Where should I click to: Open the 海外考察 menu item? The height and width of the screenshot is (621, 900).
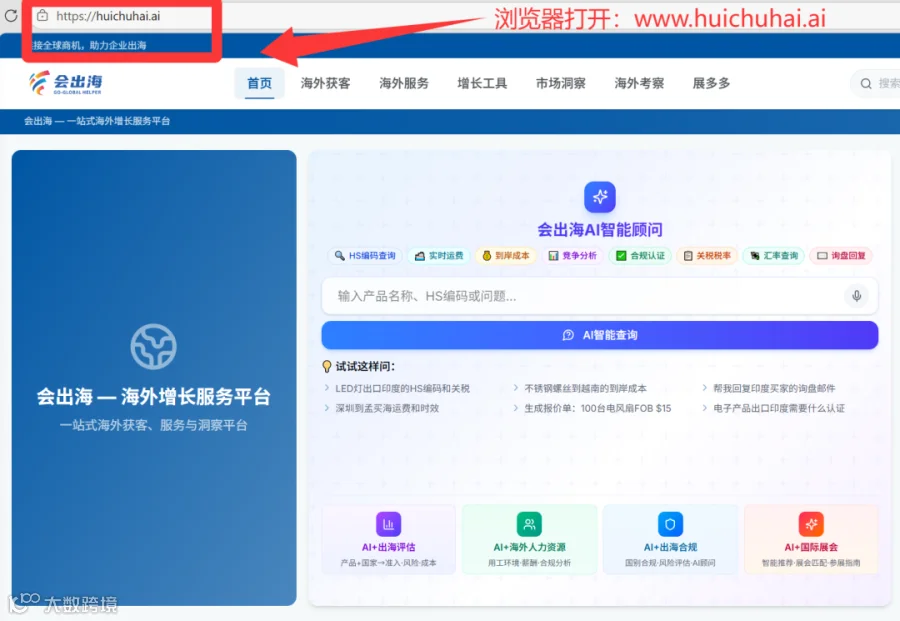tap(639, 83)
